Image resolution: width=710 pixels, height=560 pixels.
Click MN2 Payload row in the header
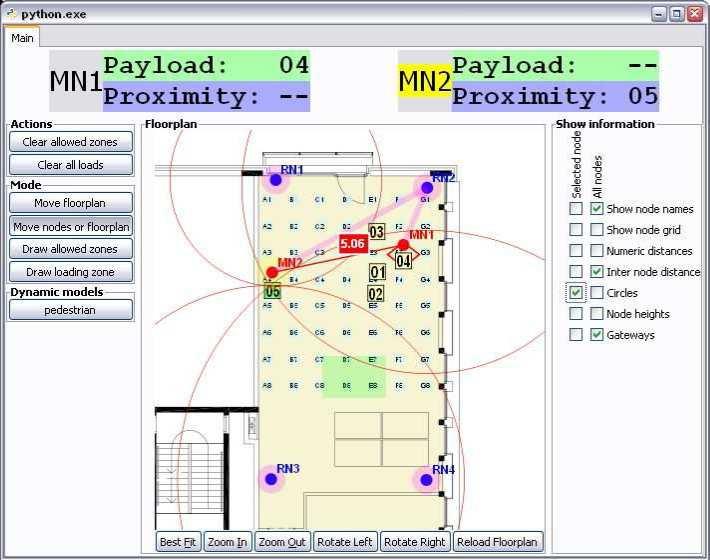point(555,66)
